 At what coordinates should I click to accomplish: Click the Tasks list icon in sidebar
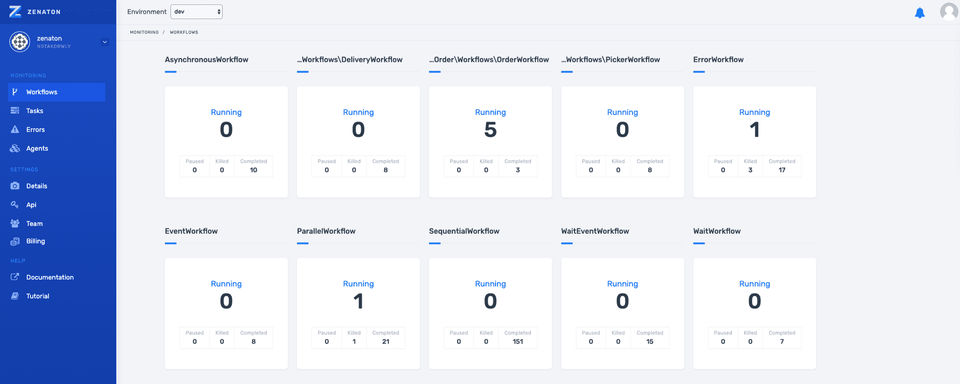tap(15, 111)
